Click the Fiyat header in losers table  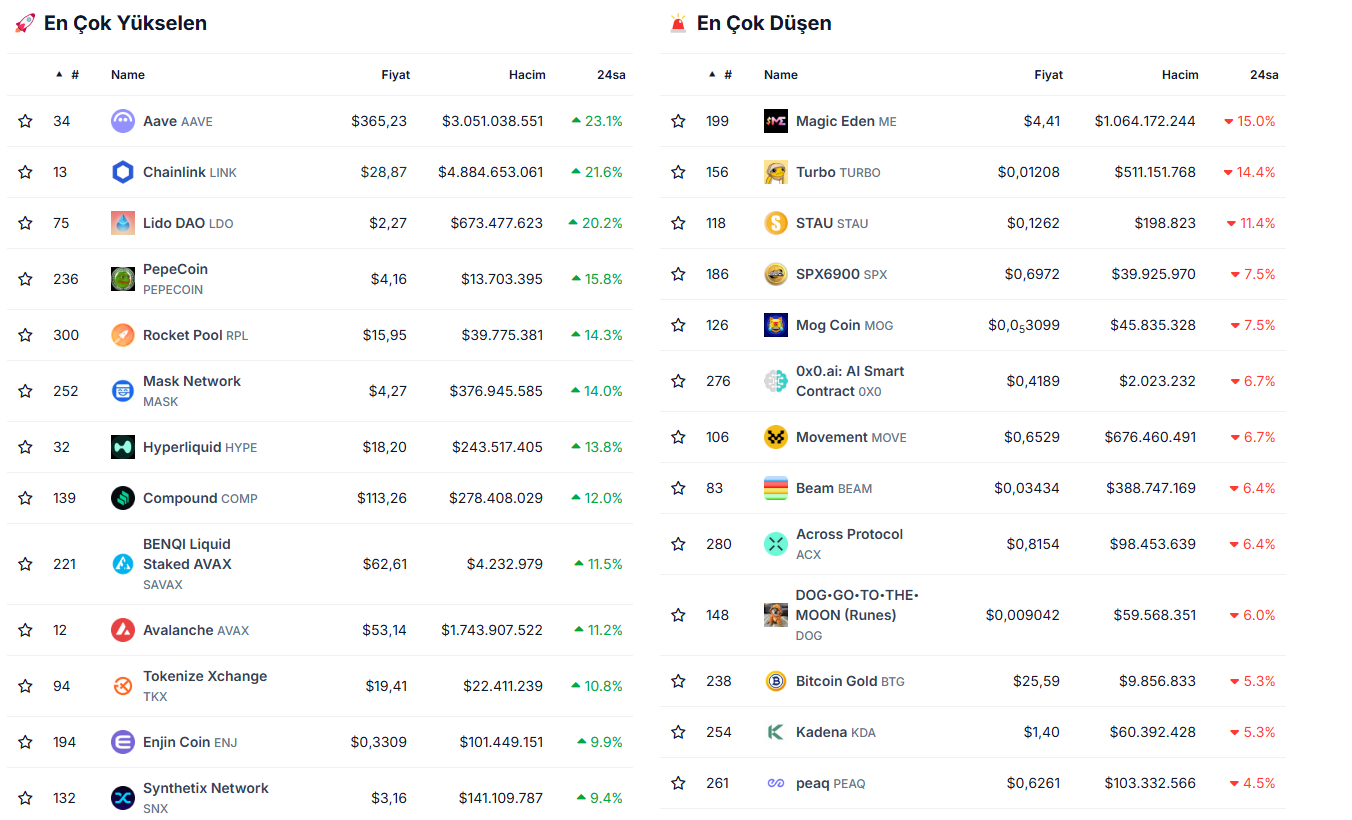tap(1048, 75)
